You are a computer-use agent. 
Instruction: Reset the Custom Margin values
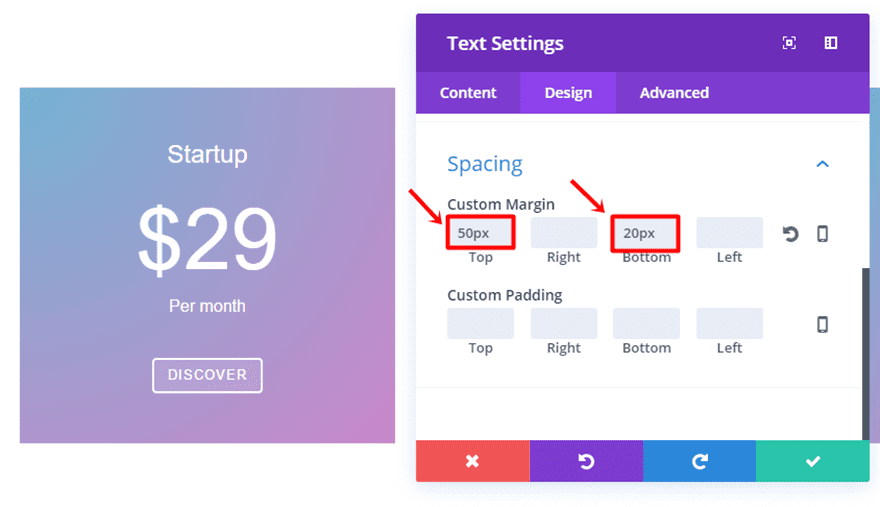(790, 234)
